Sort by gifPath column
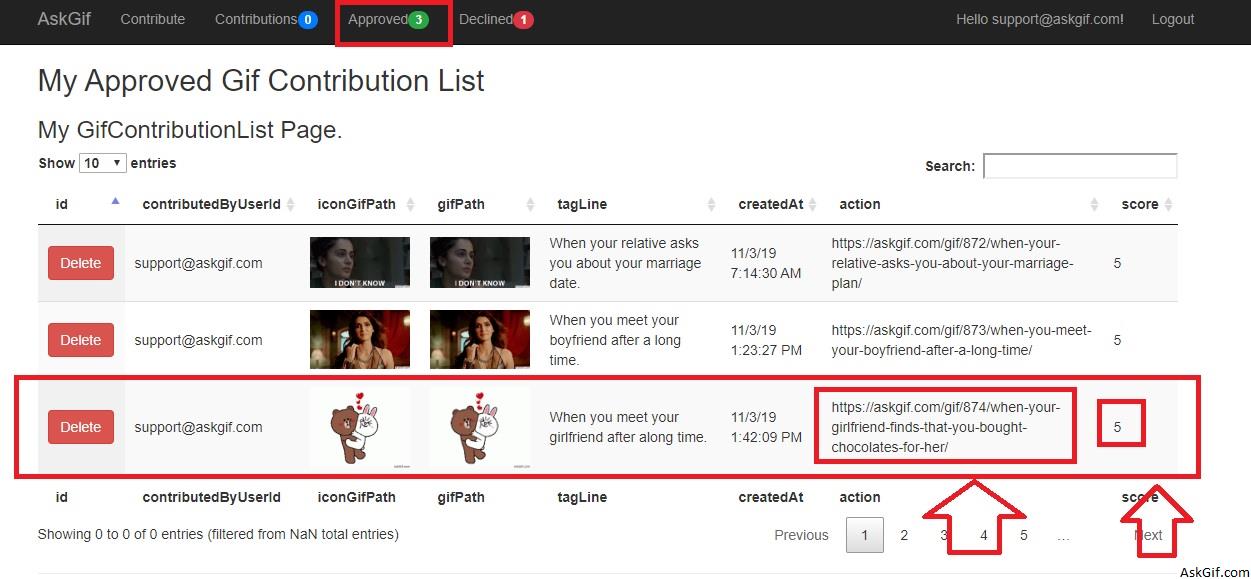This screenshot has width=1251, height=579. click(480, 204)
